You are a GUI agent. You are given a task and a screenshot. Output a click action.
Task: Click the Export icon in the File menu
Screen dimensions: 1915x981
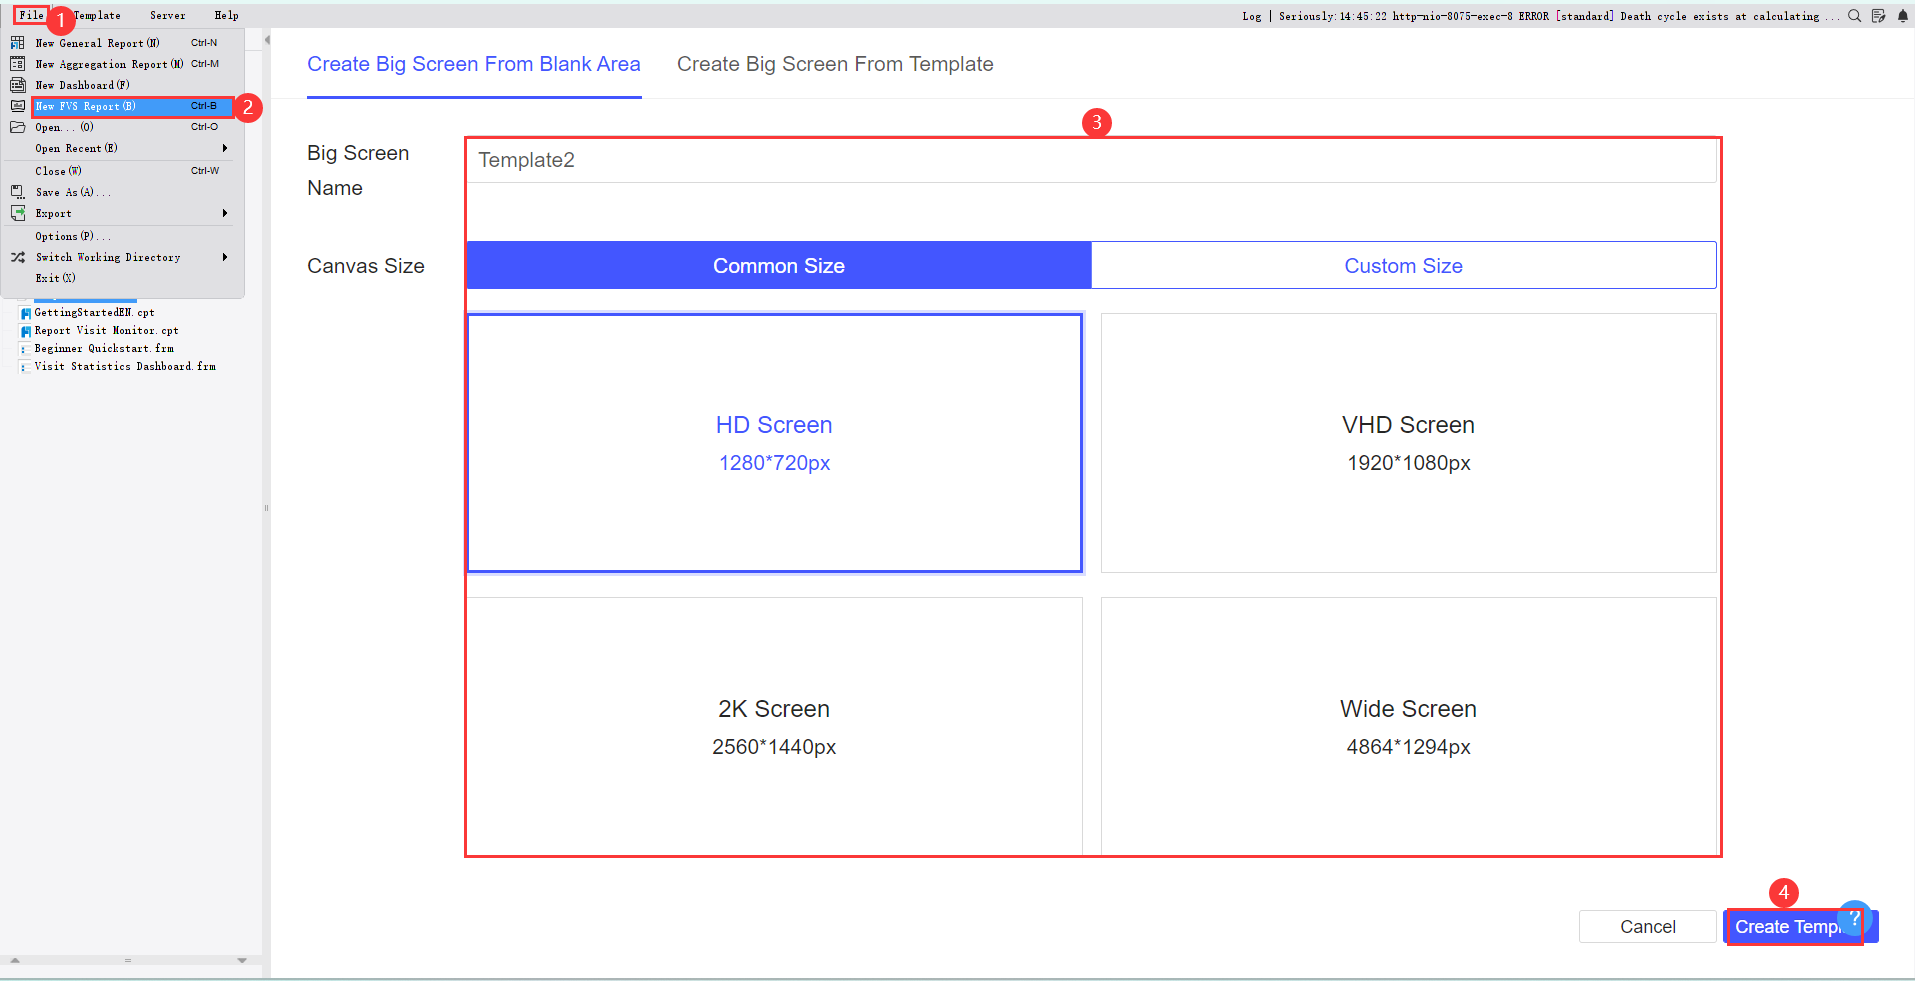[17, 212]
